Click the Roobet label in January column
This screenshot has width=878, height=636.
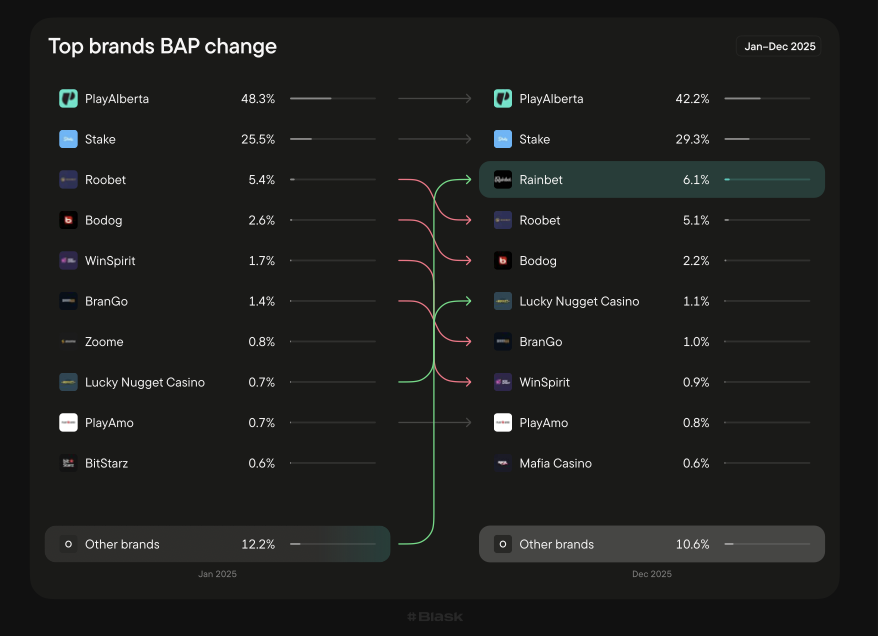pos(105,180)
